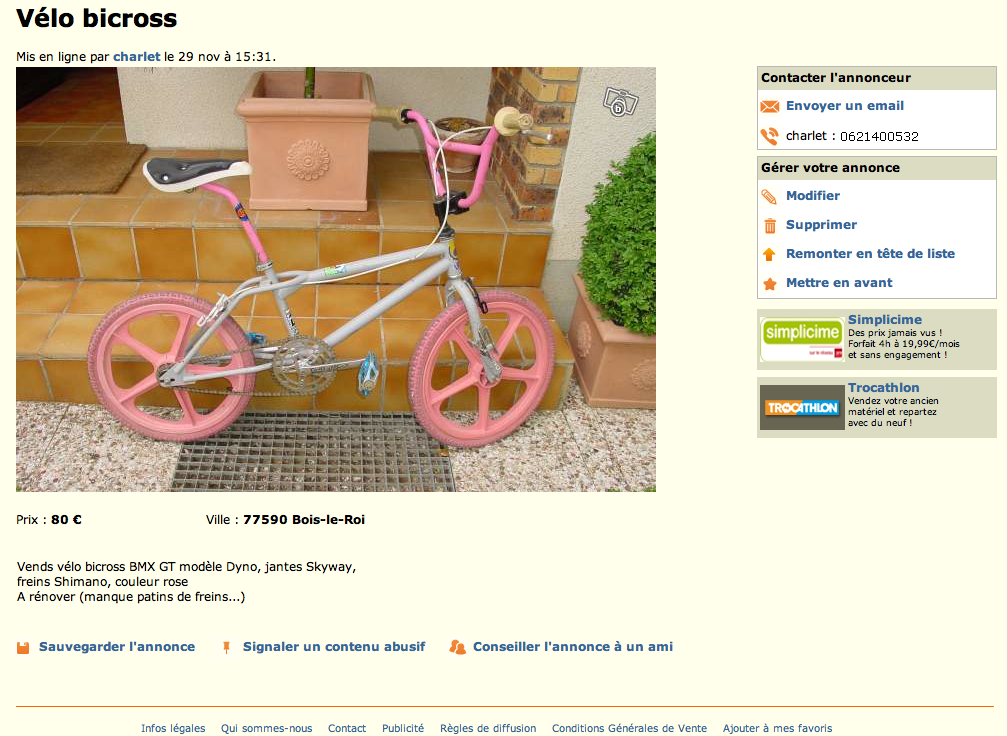
Task: Open Règles de diffusion in the footer
Action: coord(488,728)
